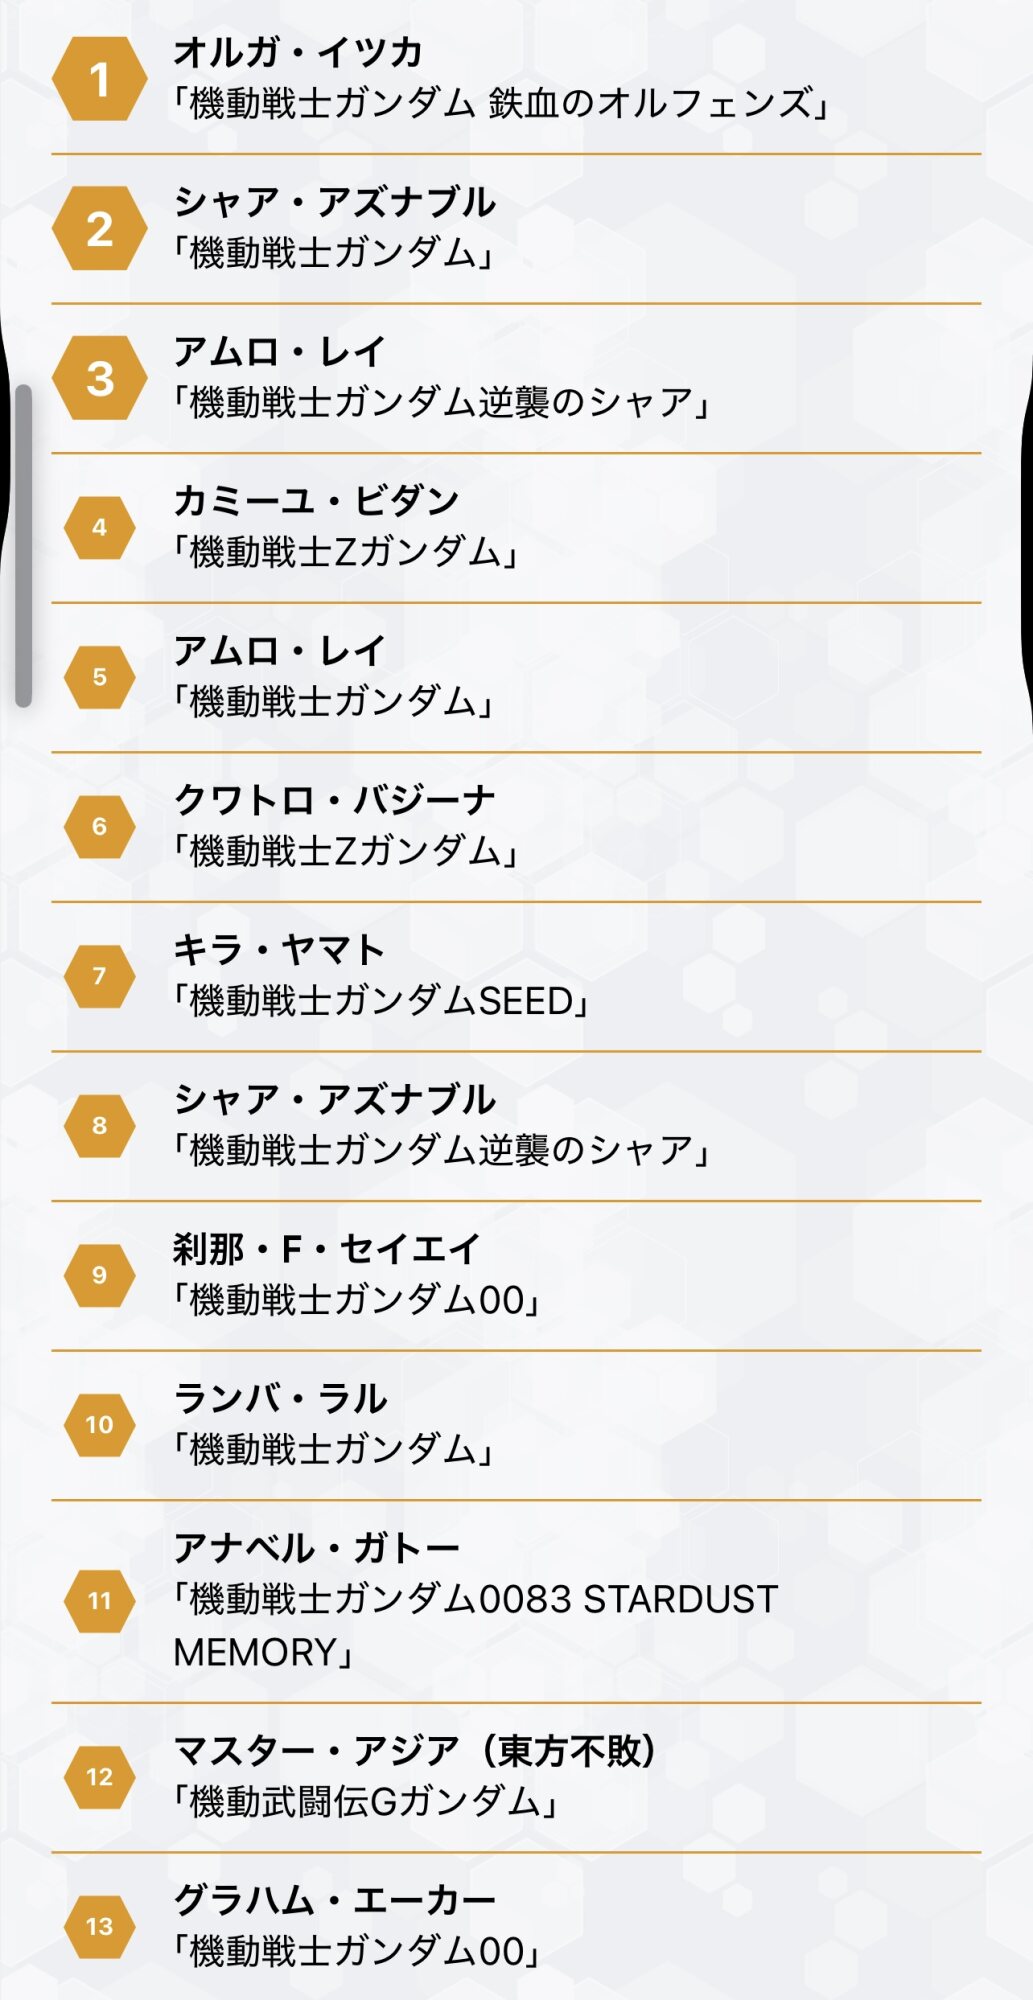Open the オルガ・イツカ character name
Image resolution: width=1033 pixels, height=2000 pixels.
[298, 53]
